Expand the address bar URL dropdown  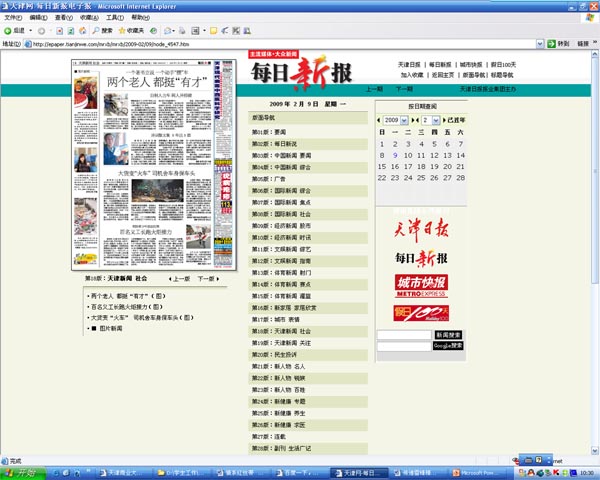pos(540,44)
